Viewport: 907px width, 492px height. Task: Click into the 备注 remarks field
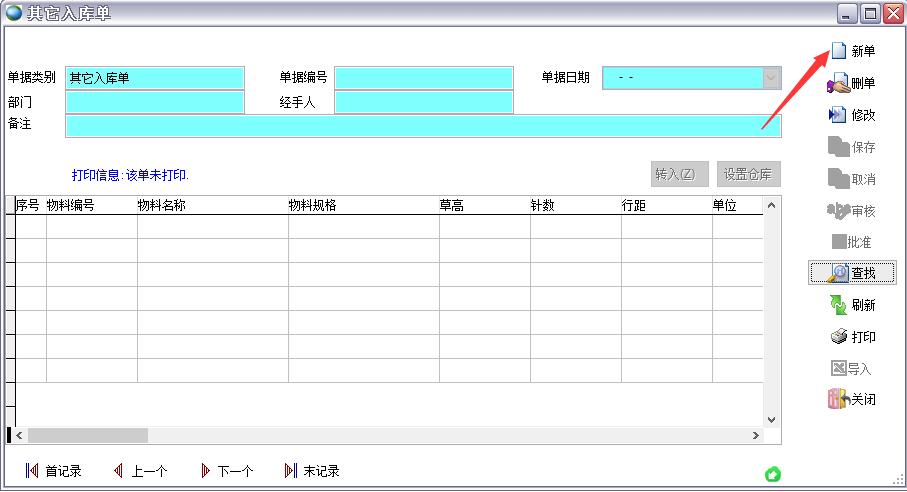click(423, 125)
